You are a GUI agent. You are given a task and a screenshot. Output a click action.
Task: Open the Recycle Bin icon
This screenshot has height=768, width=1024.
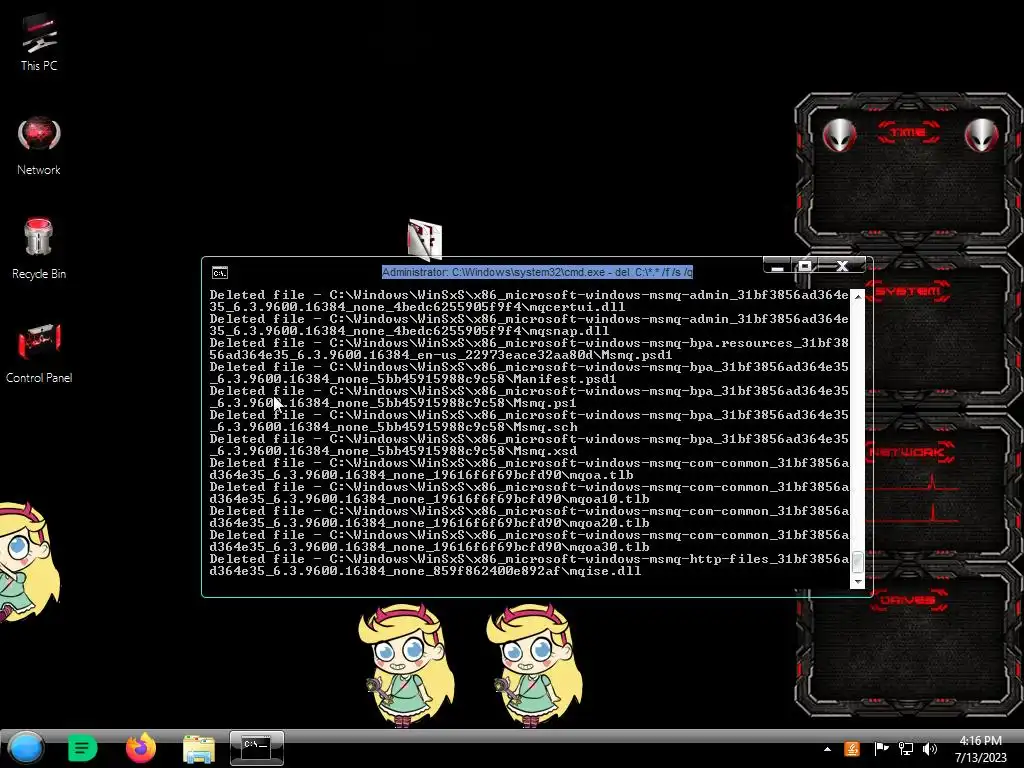click(x=39, y=249)
